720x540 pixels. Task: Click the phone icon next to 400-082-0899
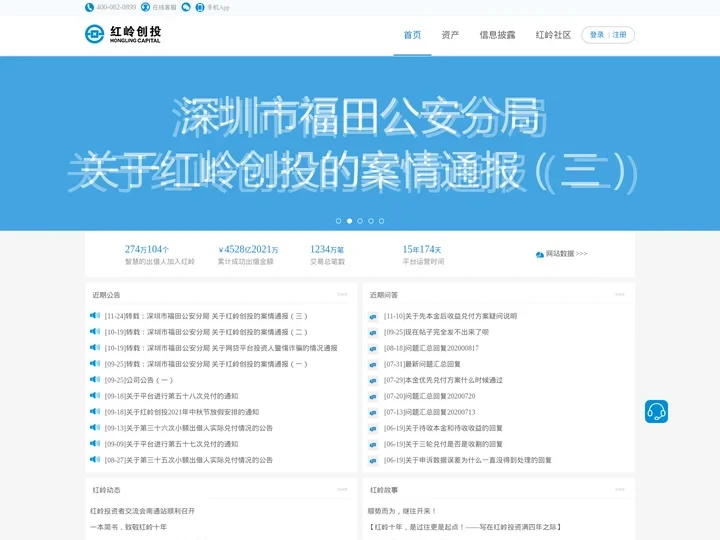tap(90, 7)
